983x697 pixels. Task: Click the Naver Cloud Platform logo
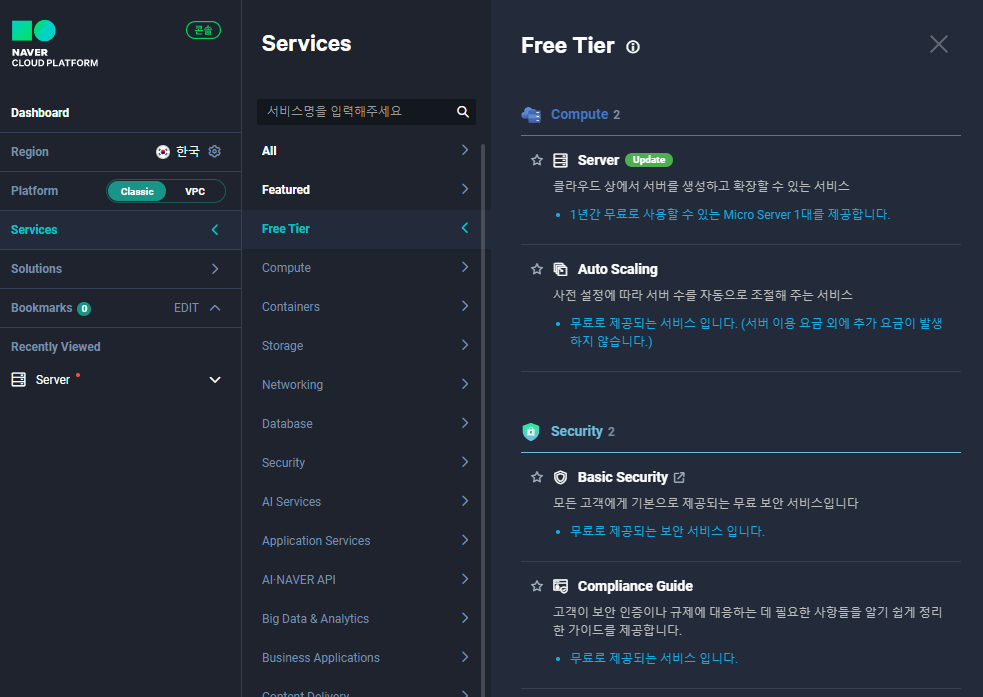click(x=55, y=44)
